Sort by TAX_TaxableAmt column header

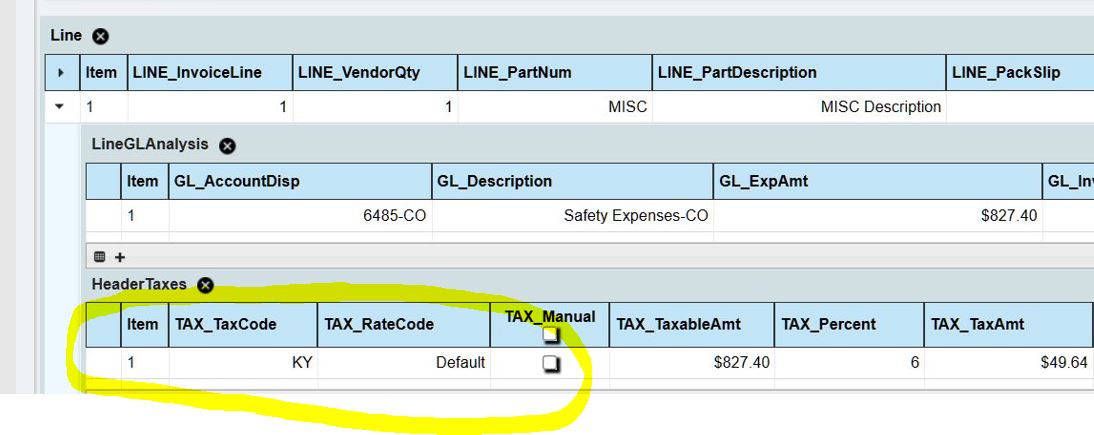pos(691,325)
